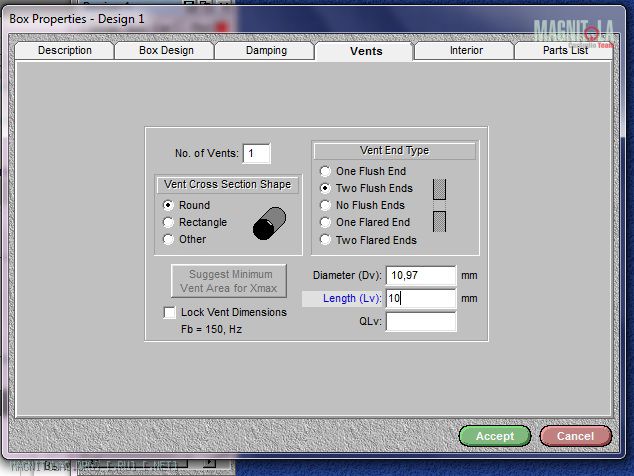Choose Two Flared Ends vent type
This screenshot has height=476, width=634.
pyautogui.click(x=325, y=240)
